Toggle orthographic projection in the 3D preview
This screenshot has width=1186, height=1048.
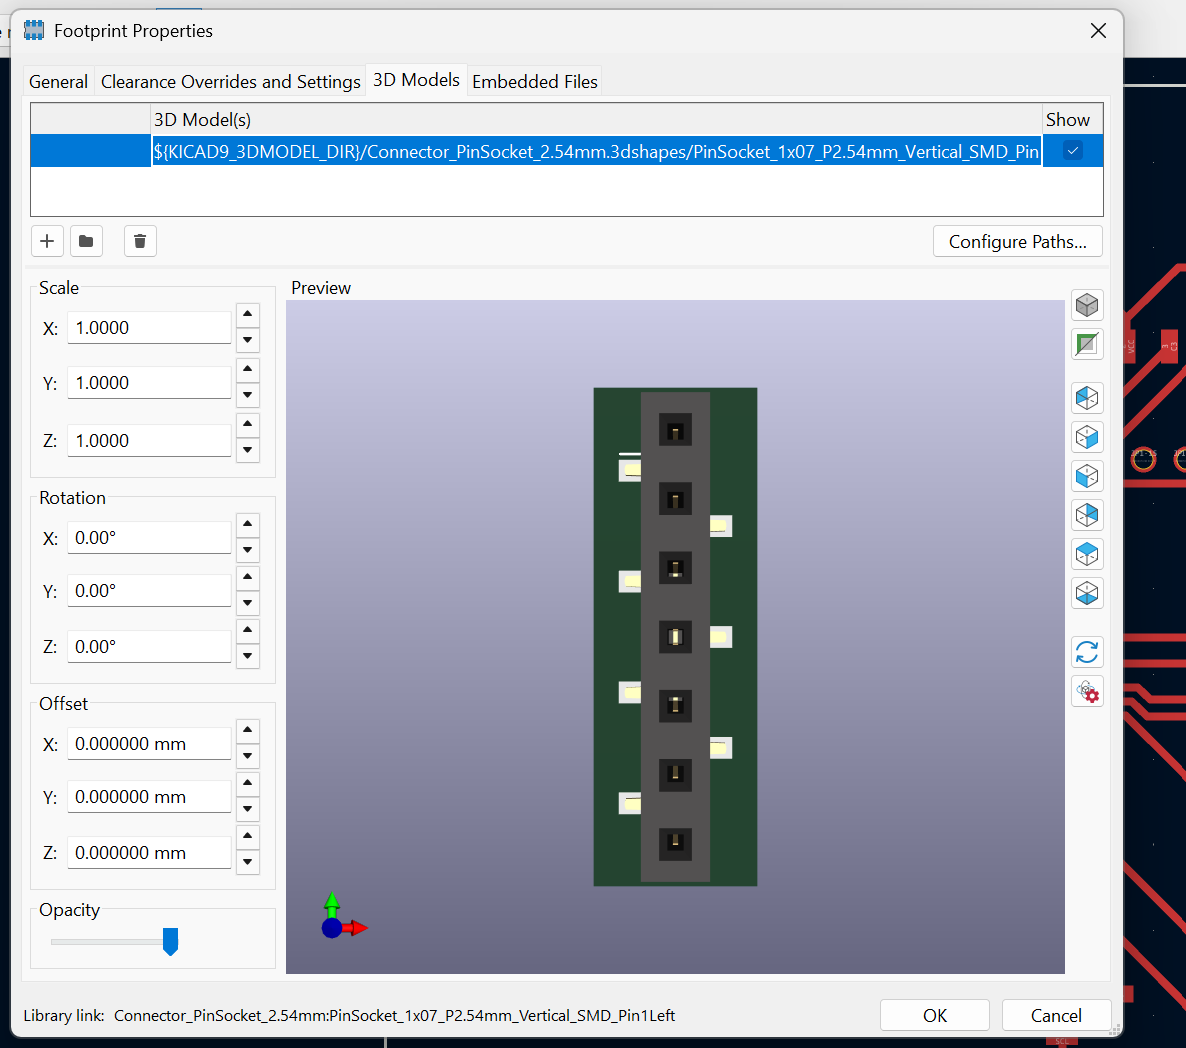(x=1087, y=304)
